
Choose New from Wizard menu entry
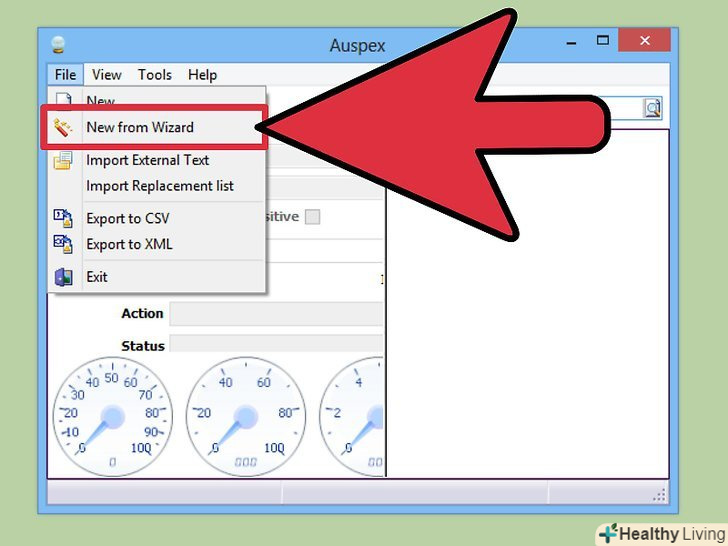[155, 127]
